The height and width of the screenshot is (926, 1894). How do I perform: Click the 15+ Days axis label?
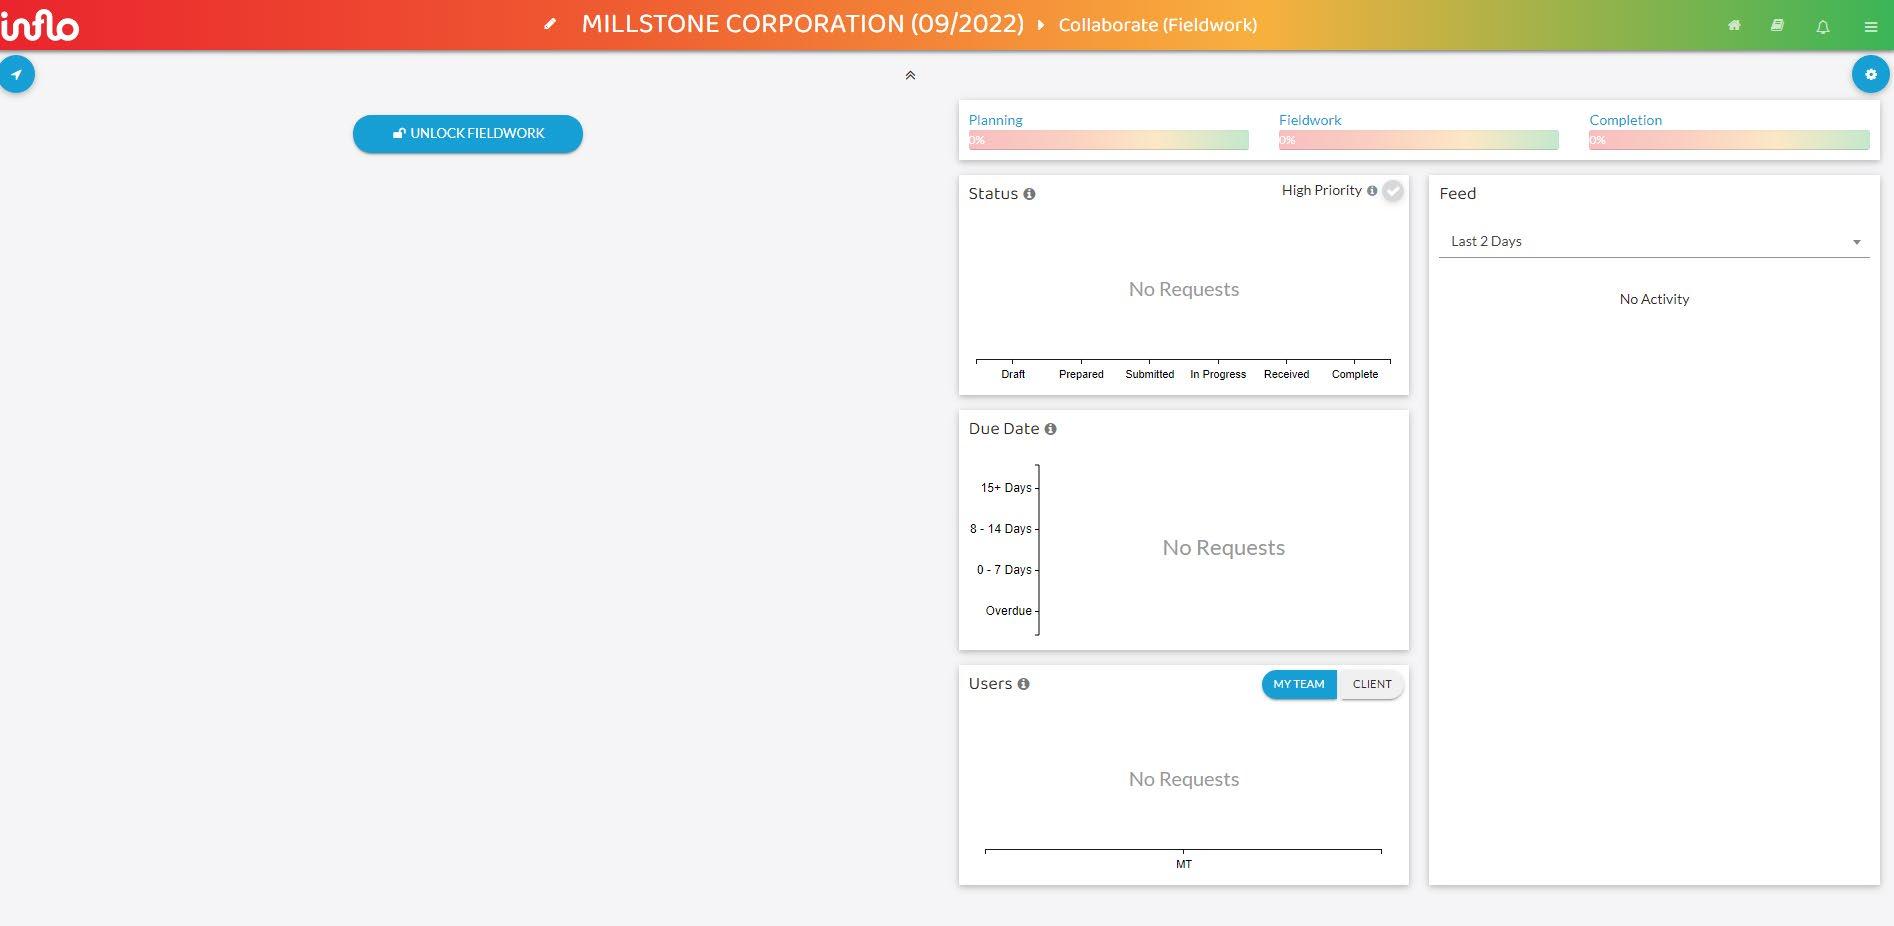[1006, 488]
